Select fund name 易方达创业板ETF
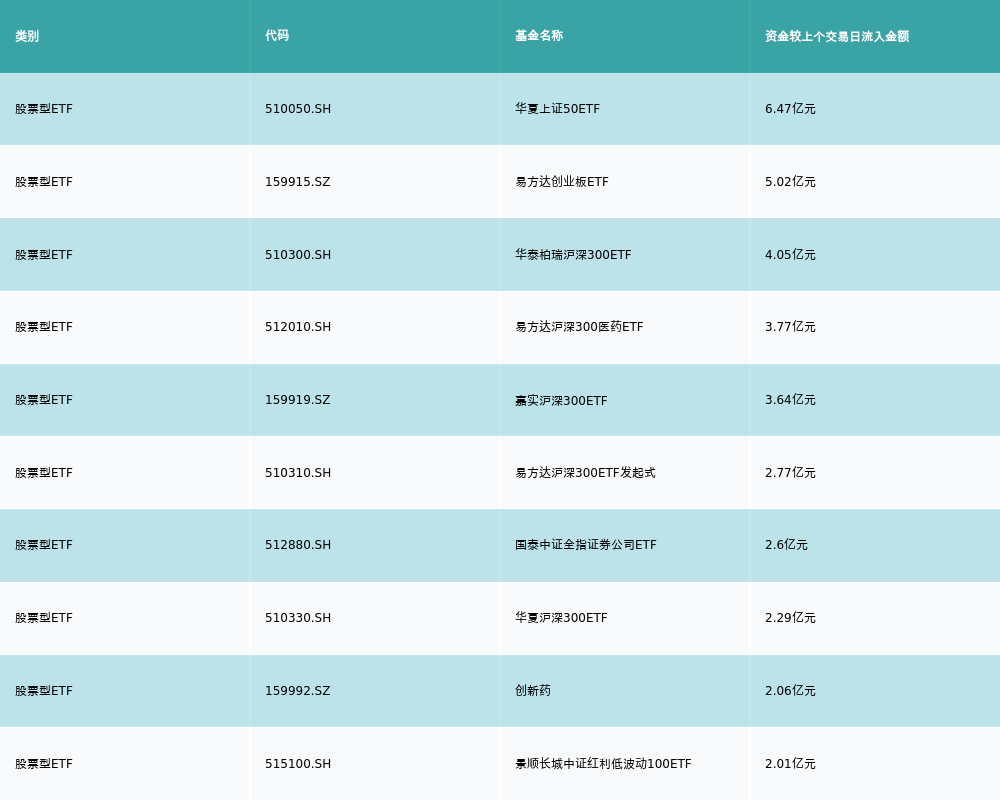 click(562, 182)
